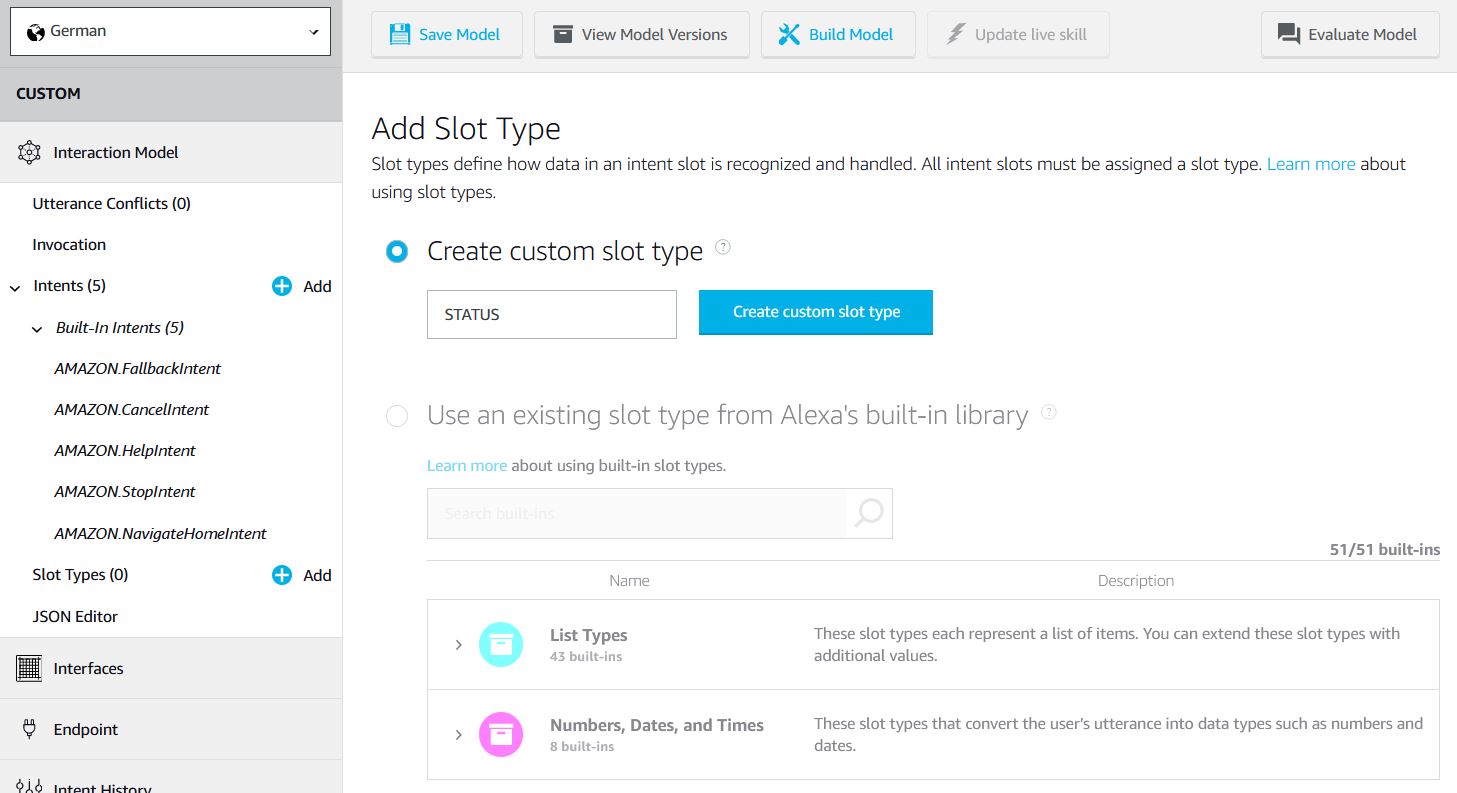
Task: Expand the List Types built-ins row
Action: click(458, 645)
